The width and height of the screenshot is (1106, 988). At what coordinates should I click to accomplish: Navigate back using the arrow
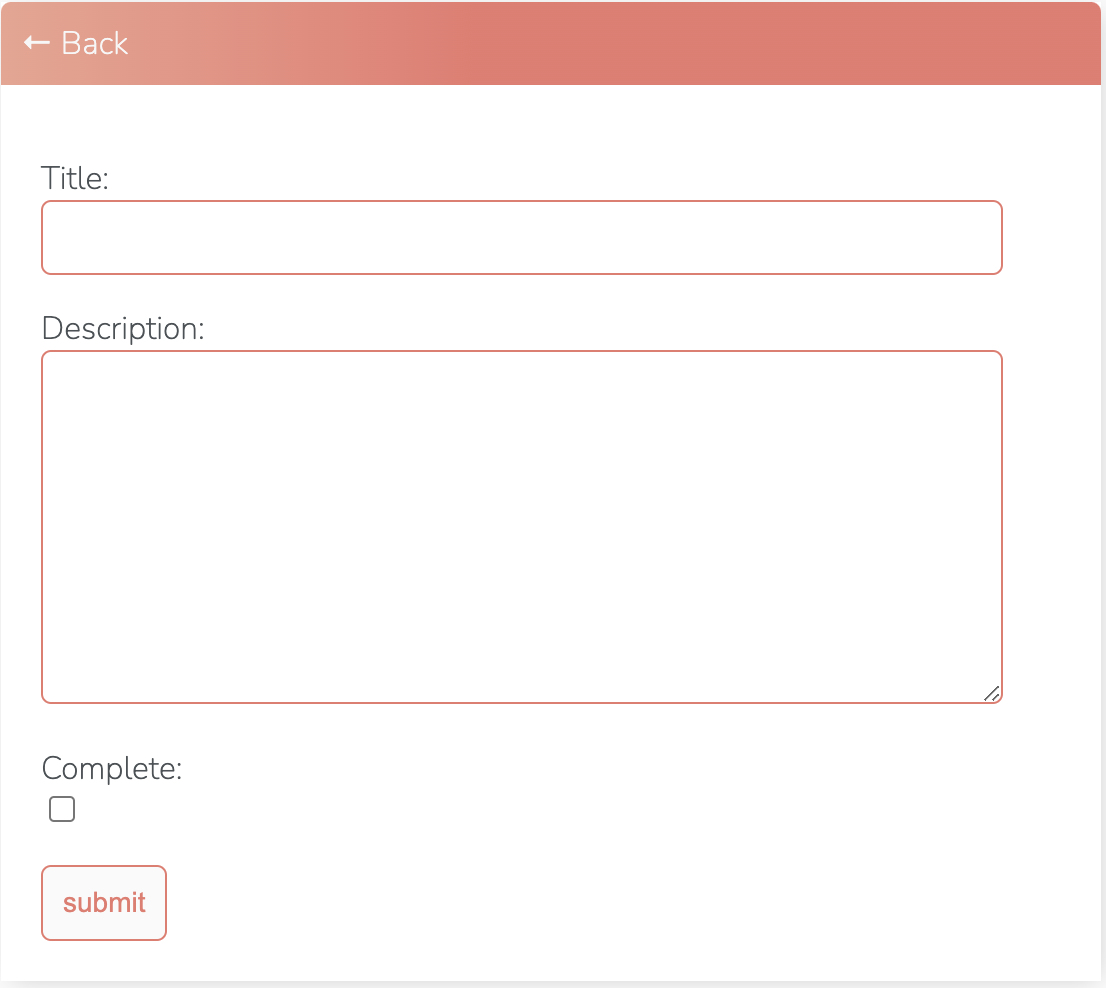point(36,42)
